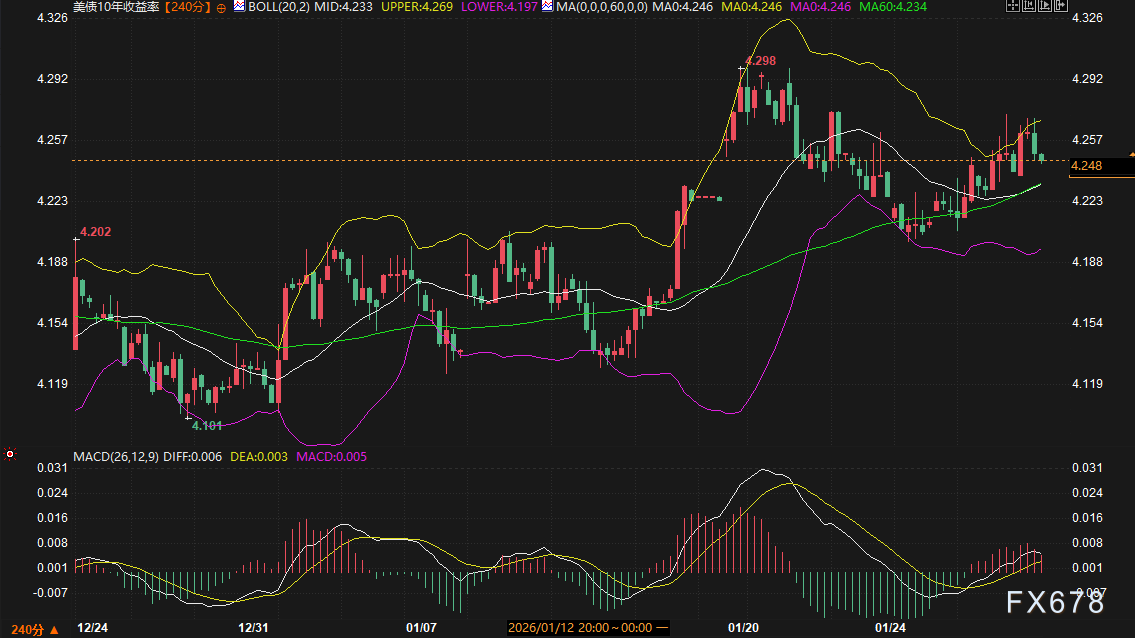
Task: Click the UPPER:4.269 Bollinger legend value
Action: [x=413, y=6]
